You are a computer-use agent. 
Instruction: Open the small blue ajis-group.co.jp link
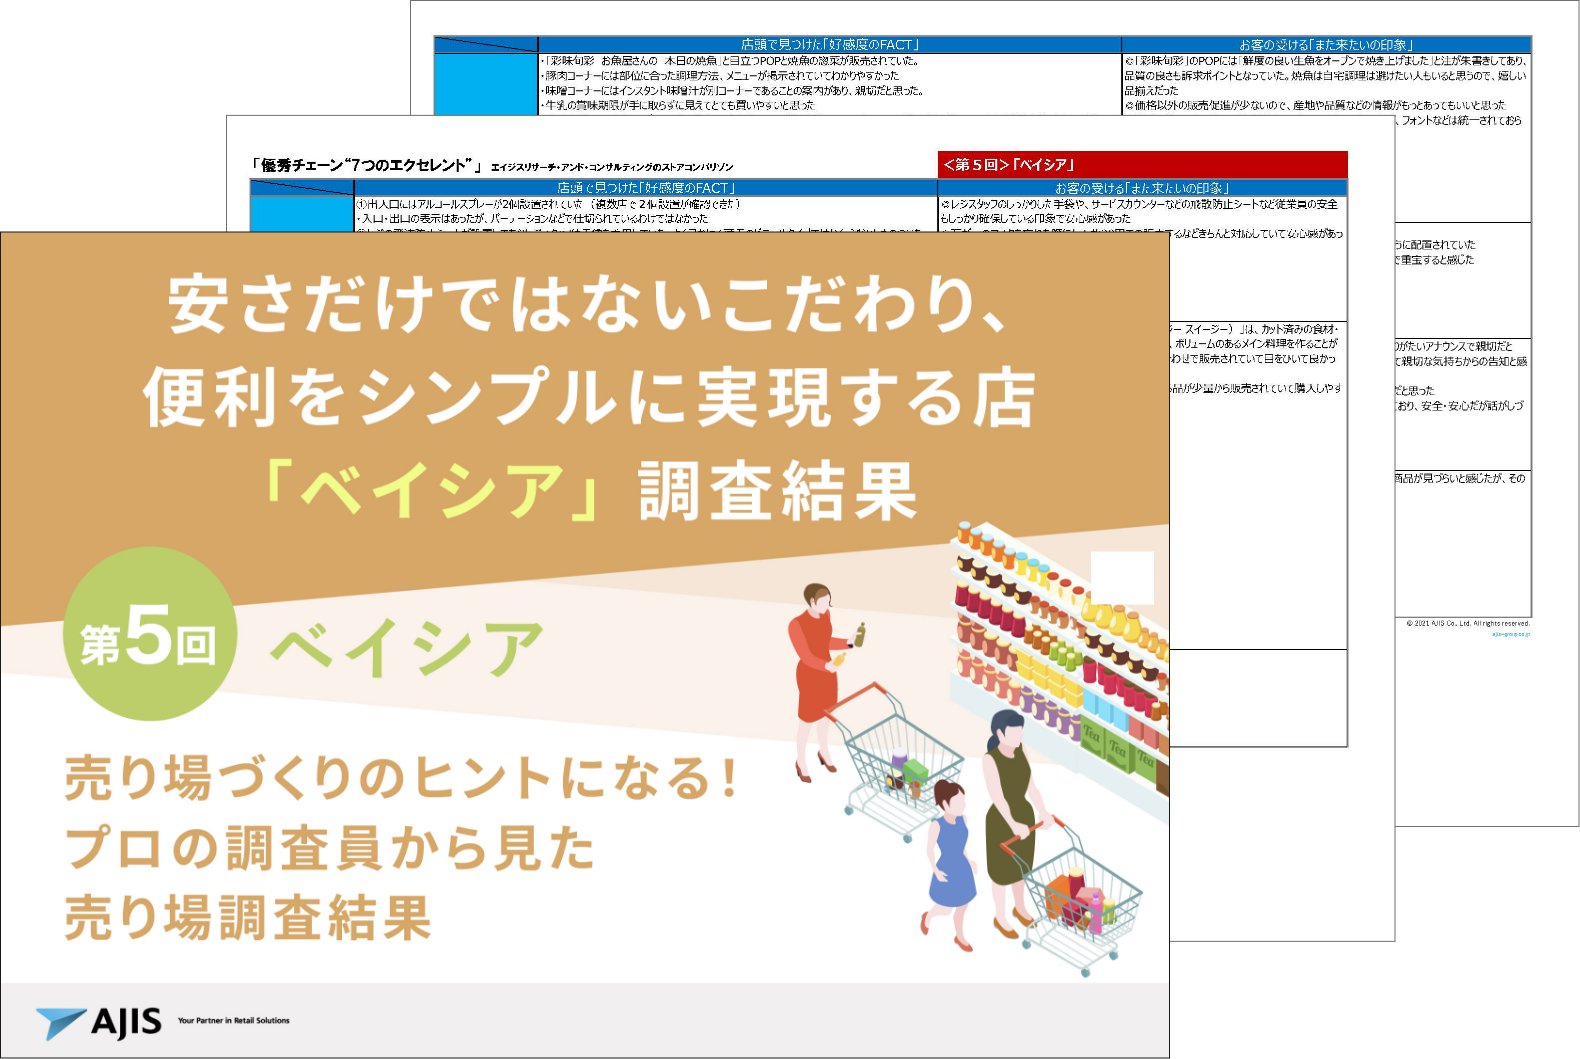(x=1511, y=634)
